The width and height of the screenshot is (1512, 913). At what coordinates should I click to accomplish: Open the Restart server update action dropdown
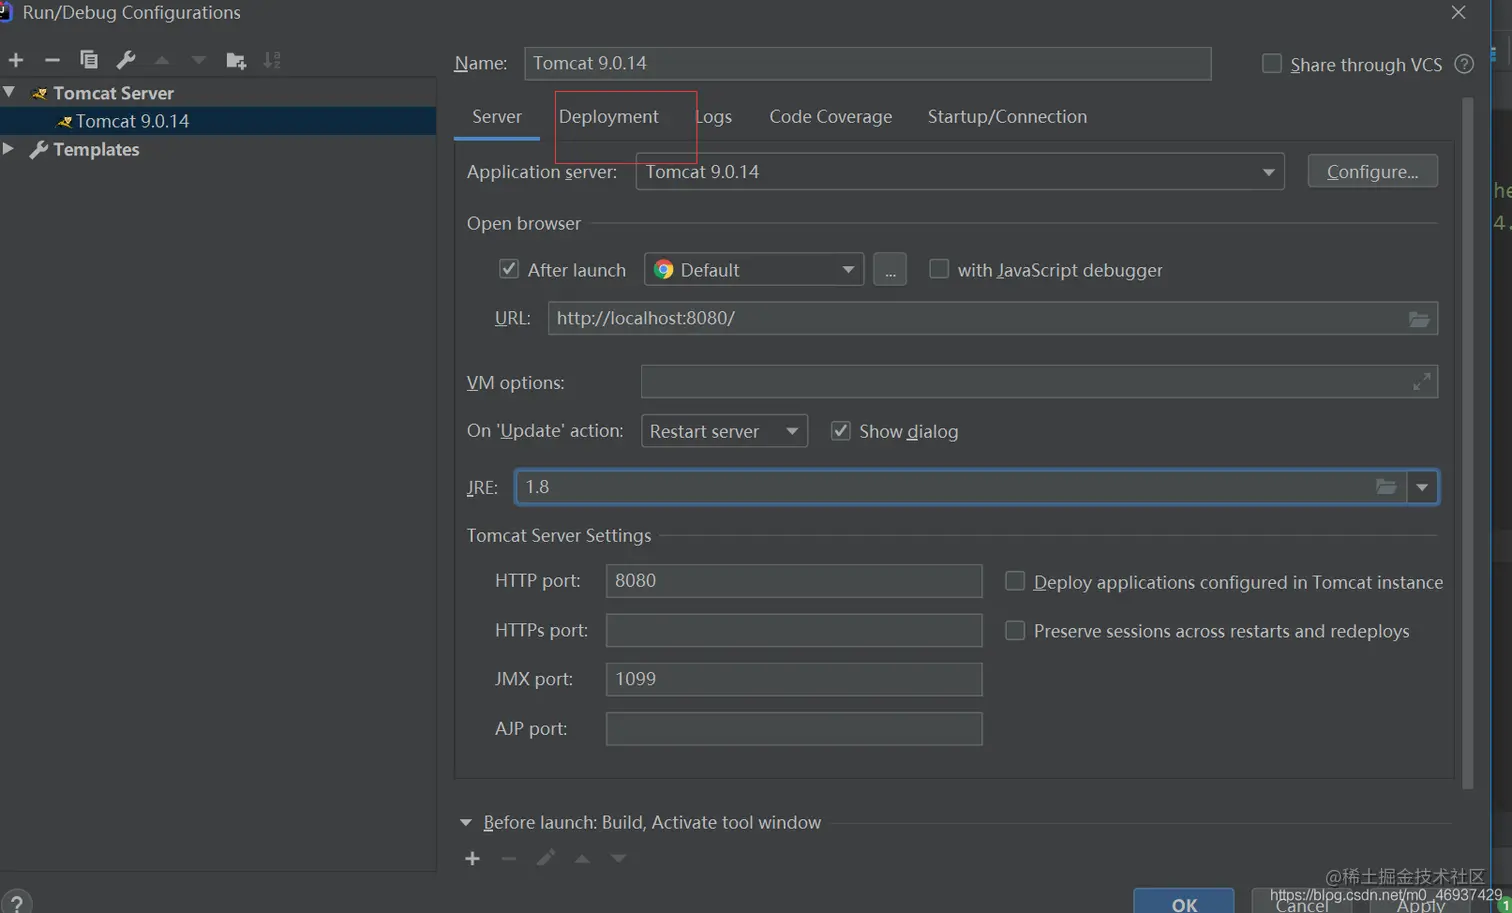pyautogui.click(x=724, y=431)
